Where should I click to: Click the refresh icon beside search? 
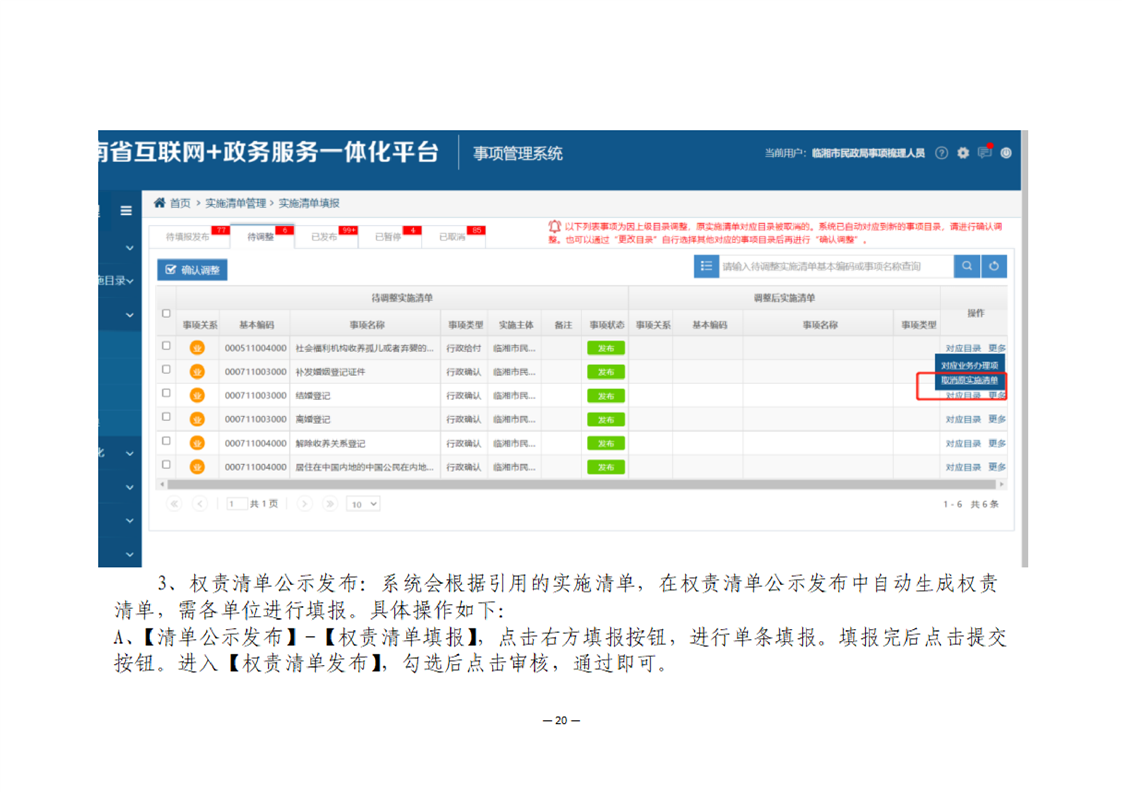coord(993,266)
